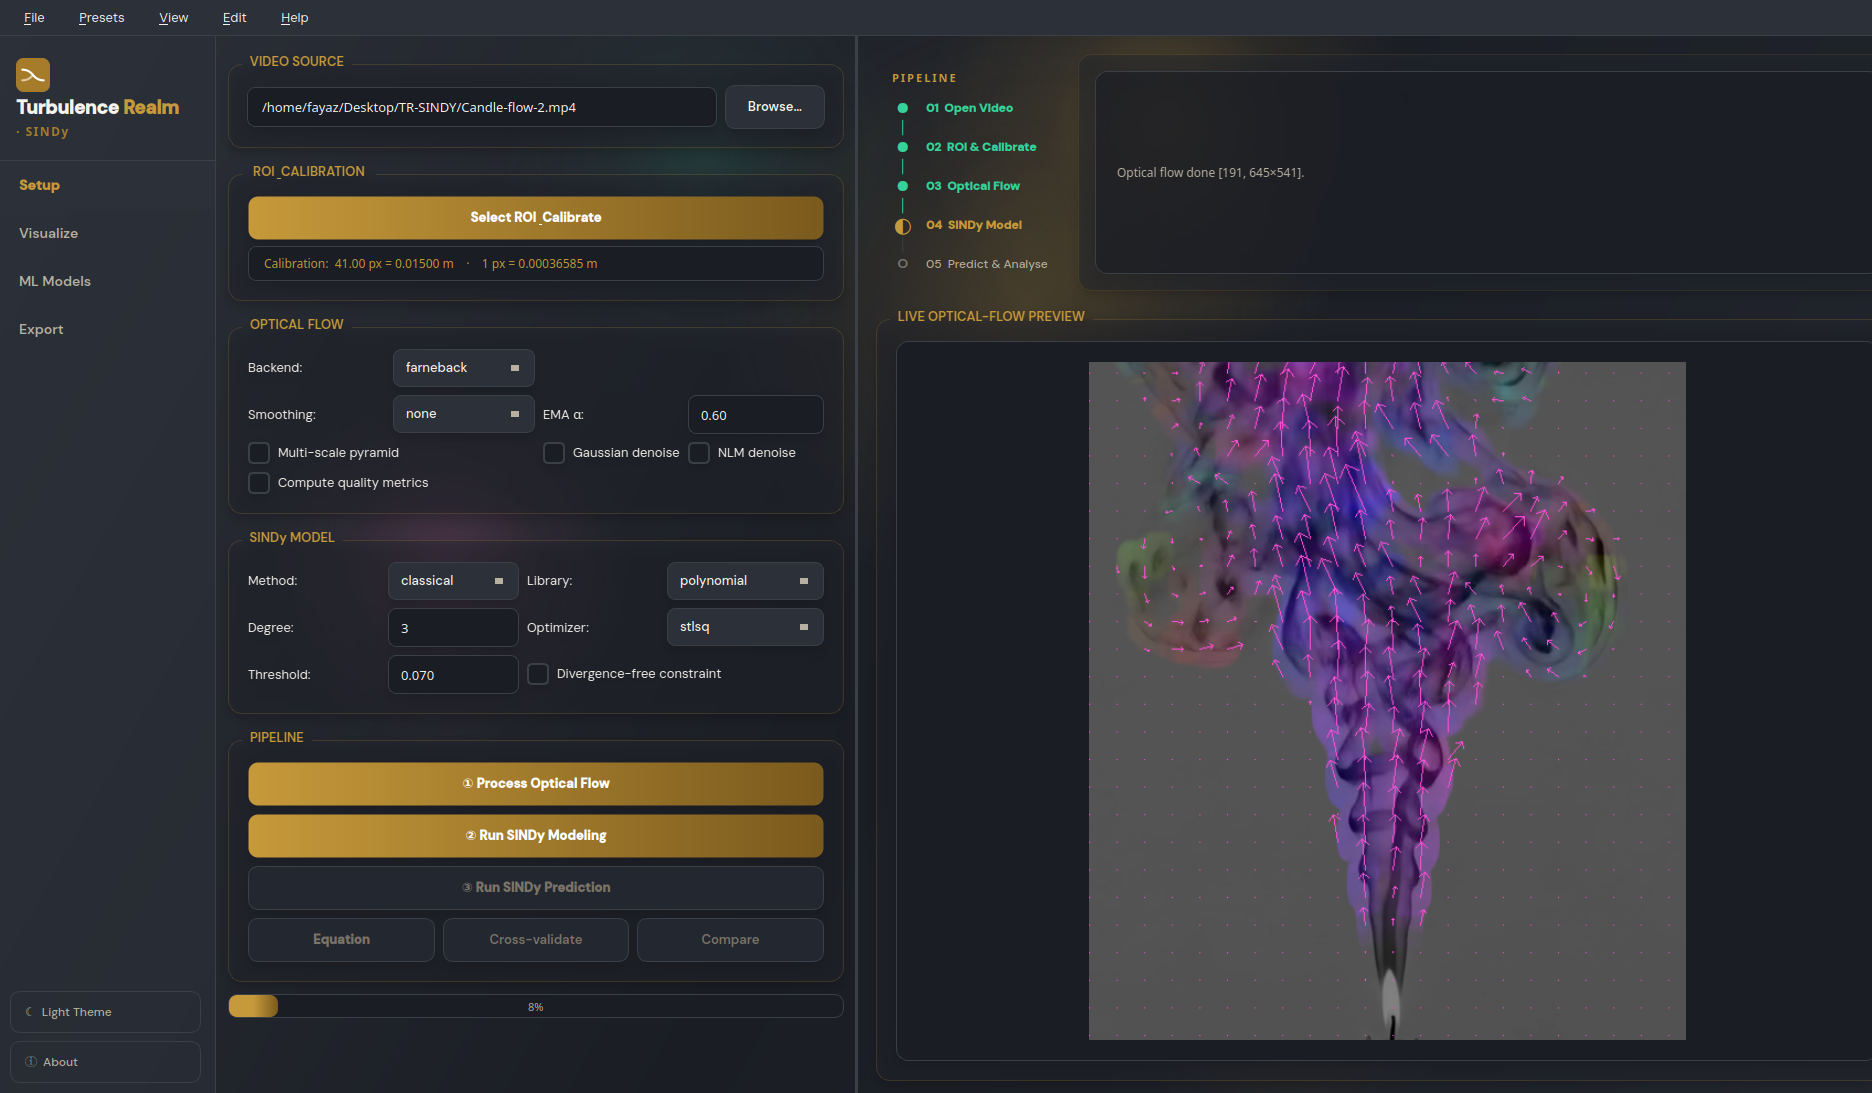Open the Edit menu
The image size is (1872, 1093).
tap(235, 18)
